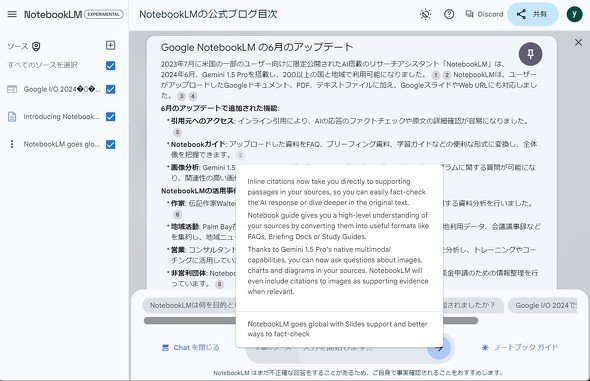
Task: Click the source shield info icon
Action: click(36, 46)
